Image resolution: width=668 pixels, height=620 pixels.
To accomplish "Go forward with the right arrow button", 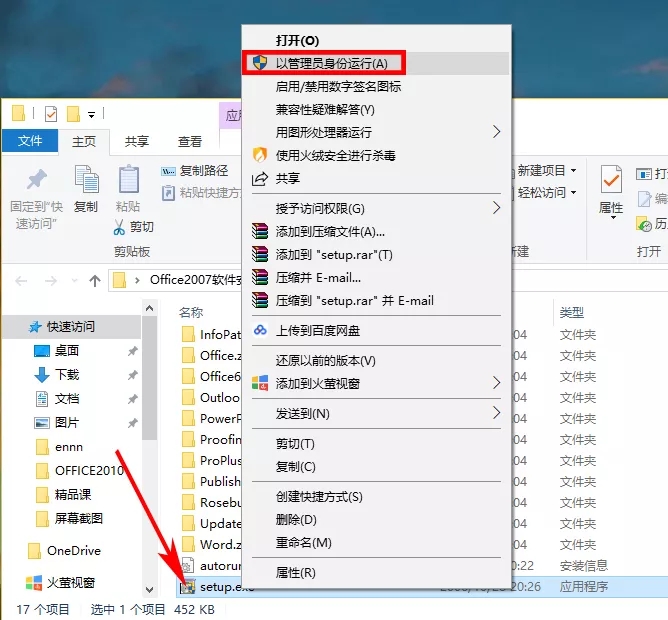I will pos(51,281).
